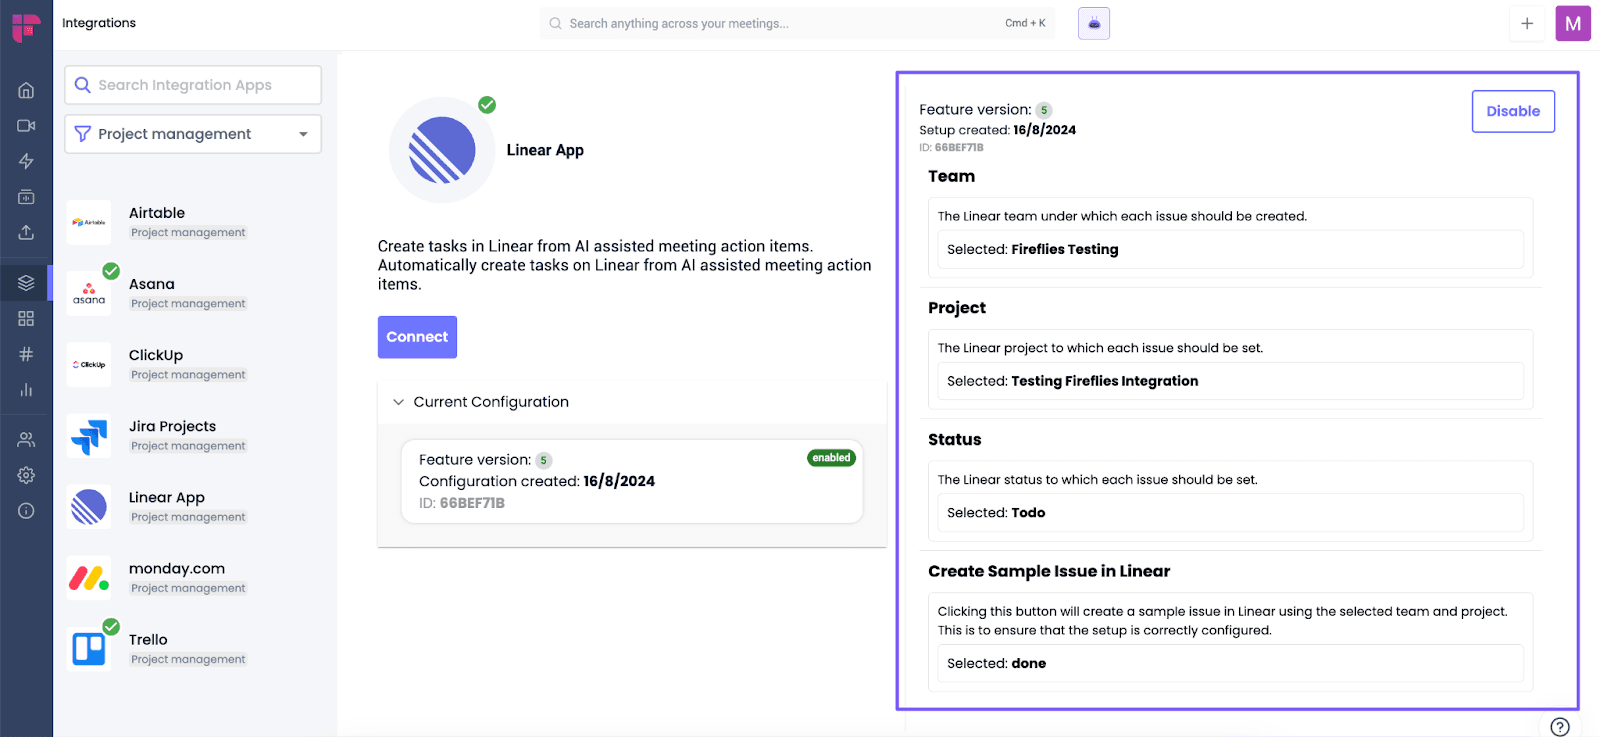Select Jira Projects in the list
The height and width of the screenshot is (737, 1600).
click(193, 436)
